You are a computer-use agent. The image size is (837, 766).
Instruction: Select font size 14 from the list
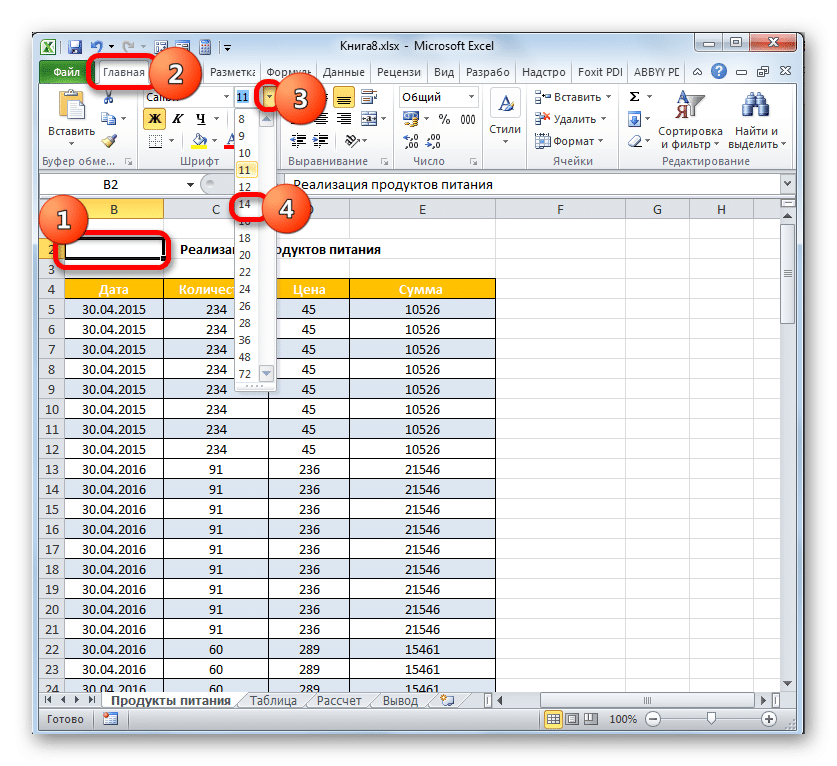[x=245, y=204]
